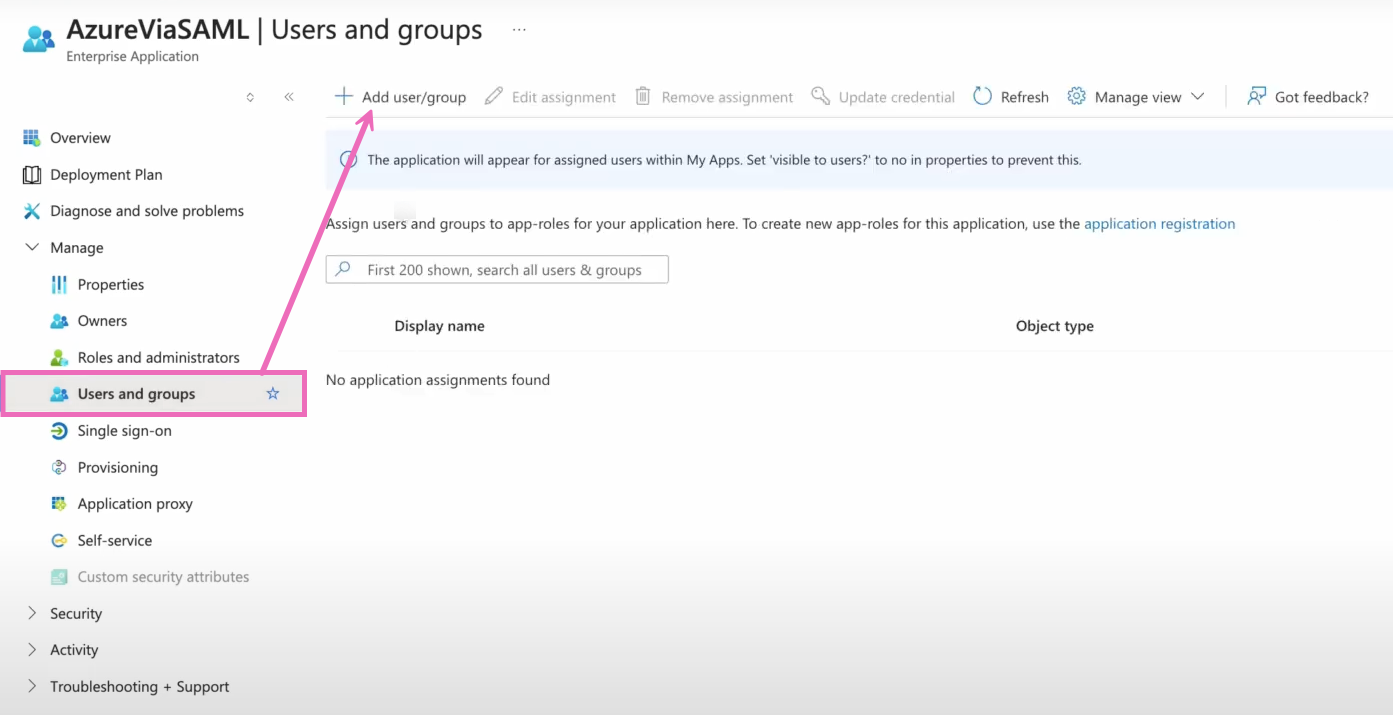Click the Custom security attributes icon

(x=59, y=577)
